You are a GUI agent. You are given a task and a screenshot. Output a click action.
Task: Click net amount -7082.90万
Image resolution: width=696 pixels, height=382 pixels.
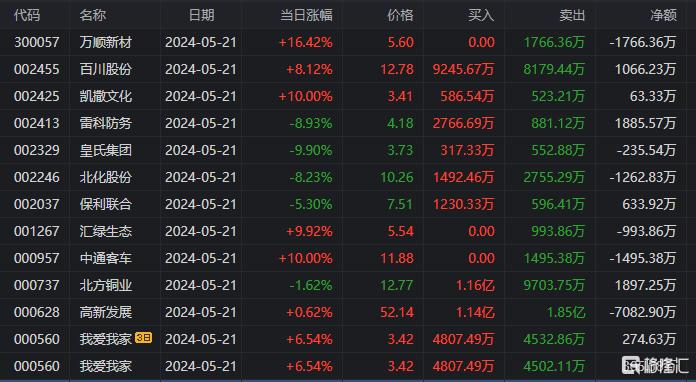[x=643, y=312]
